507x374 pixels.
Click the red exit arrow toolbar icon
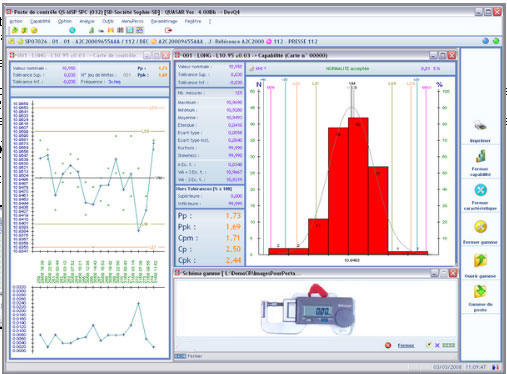tap(168, 30)
